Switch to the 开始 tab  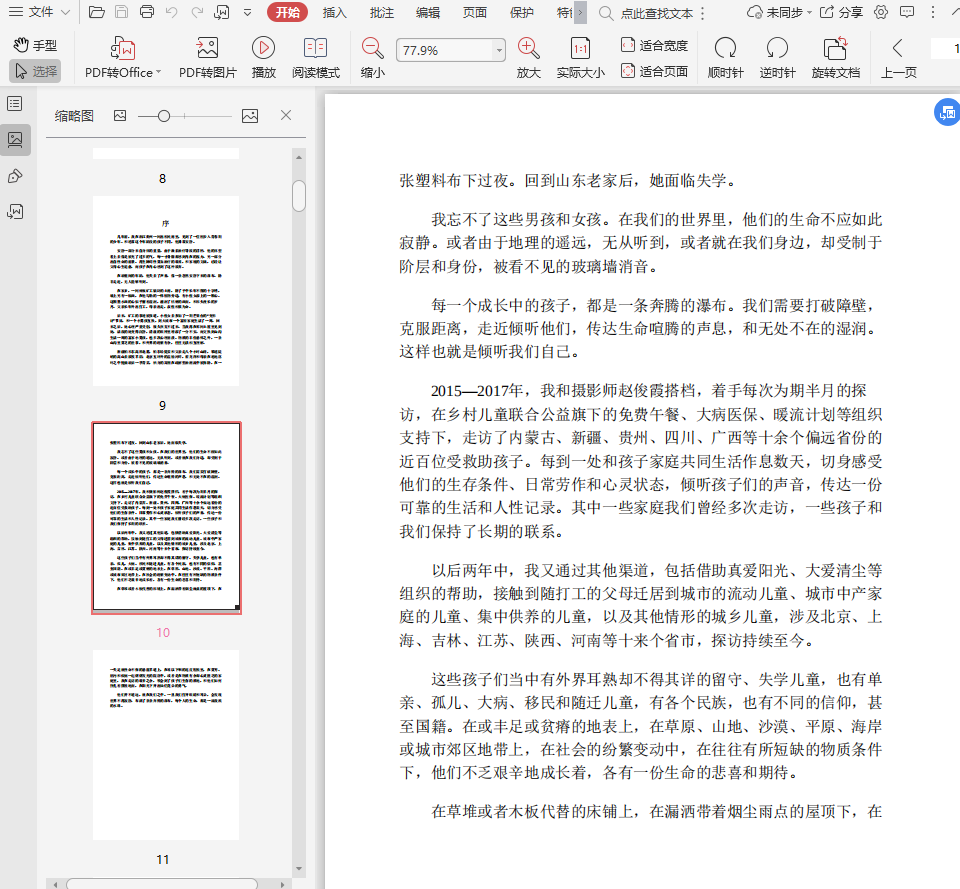click(287, 12)
